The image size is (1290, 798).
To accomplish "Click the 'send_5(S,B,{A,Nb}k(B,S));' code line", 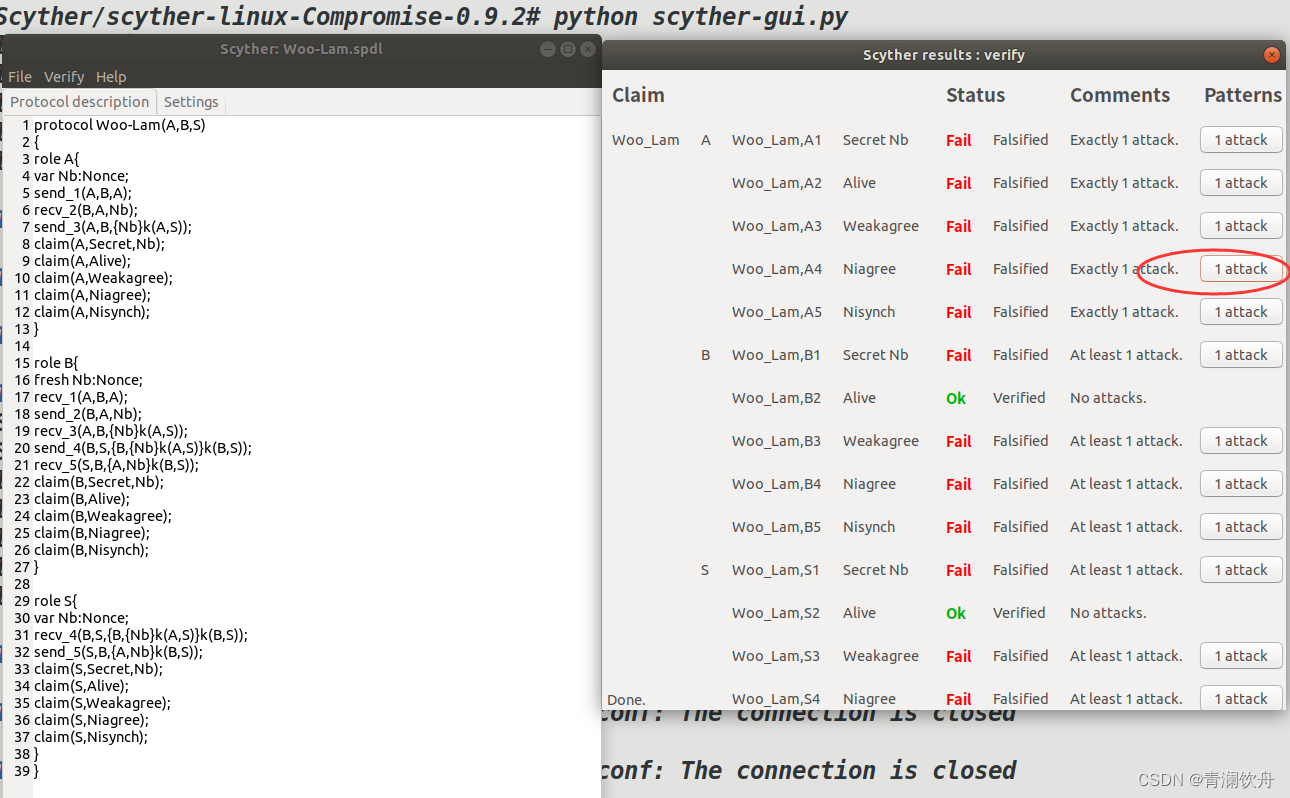I will 118,652.
